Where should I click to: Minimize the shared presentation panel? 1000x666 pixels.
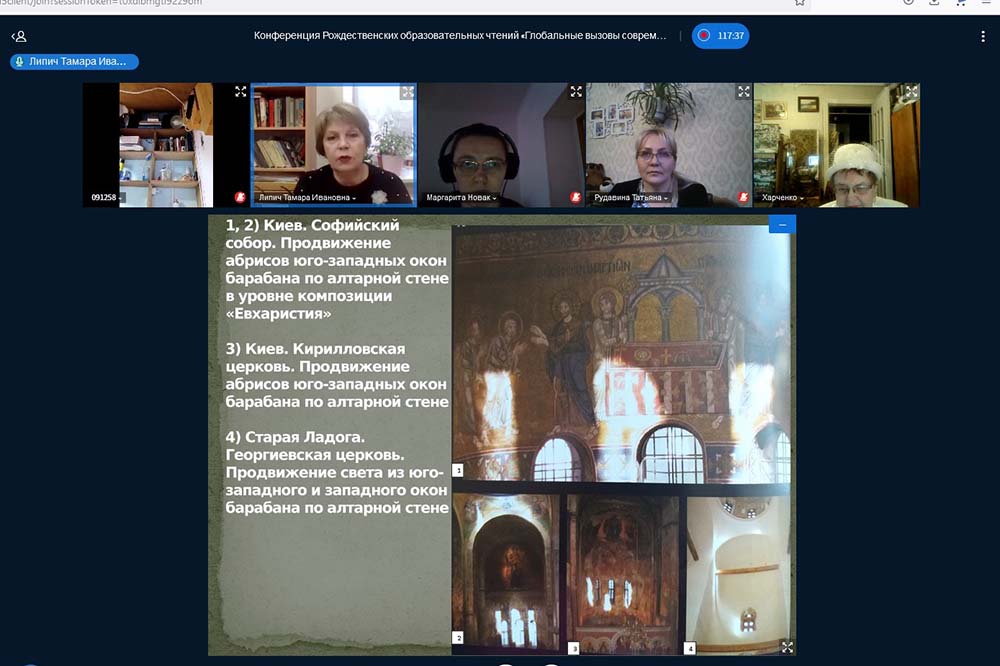click(x=782, y=225)
